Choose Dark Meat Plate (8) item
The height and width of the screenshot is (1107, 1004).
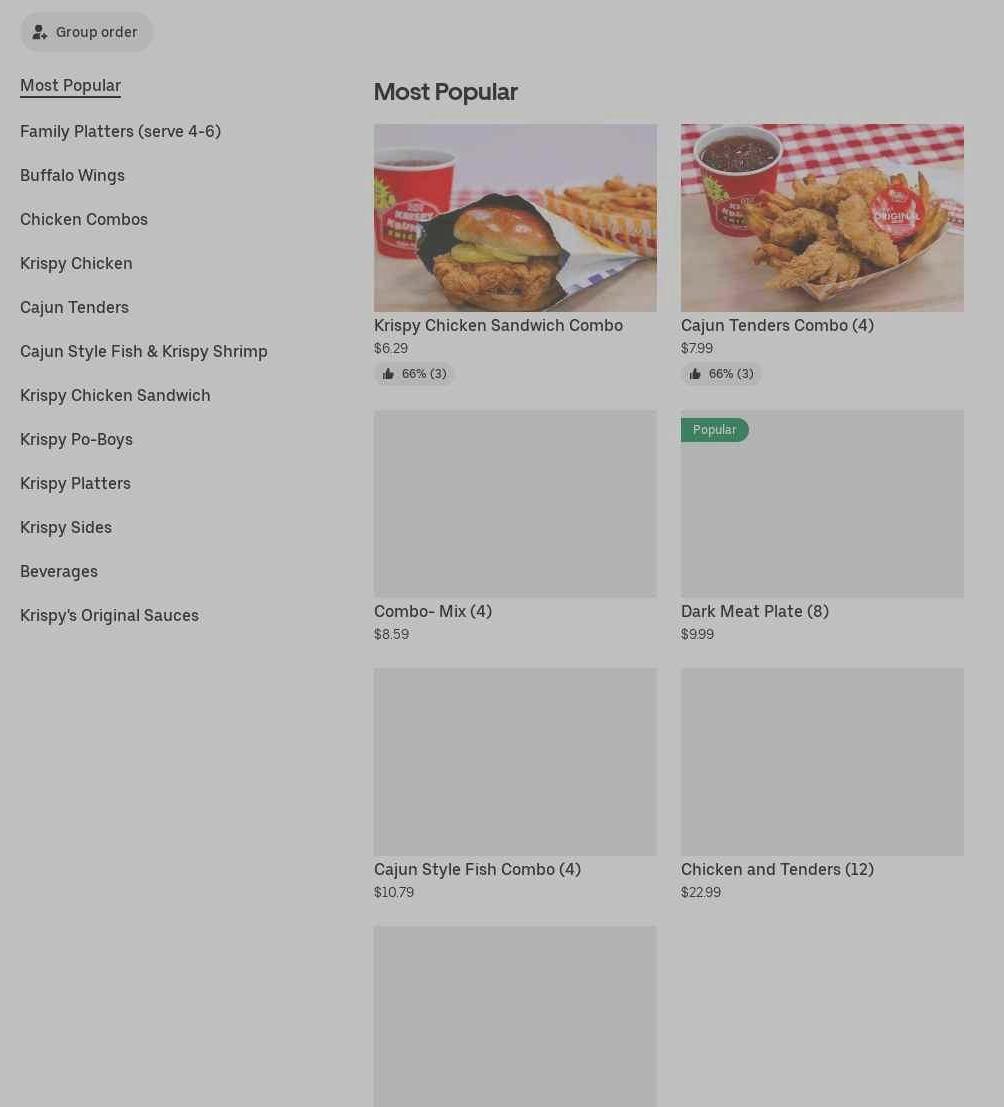[823, 526]
